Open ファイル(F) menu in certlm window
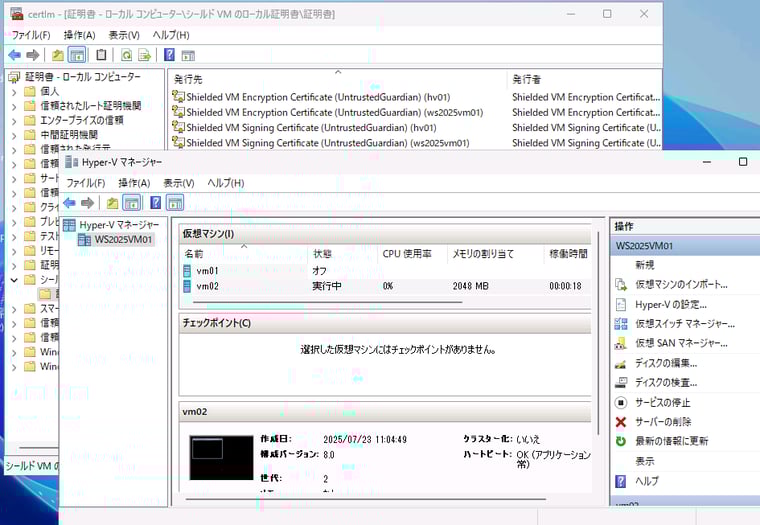Viewport: 760px width, 525px height. 31,35
